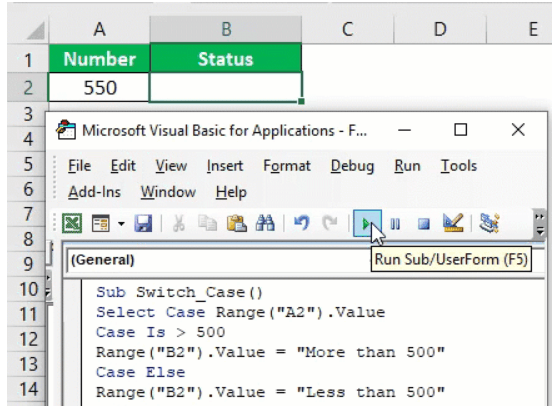Open the Debug menu
Screen dimensions: 555x406
(x=352, y=166)
